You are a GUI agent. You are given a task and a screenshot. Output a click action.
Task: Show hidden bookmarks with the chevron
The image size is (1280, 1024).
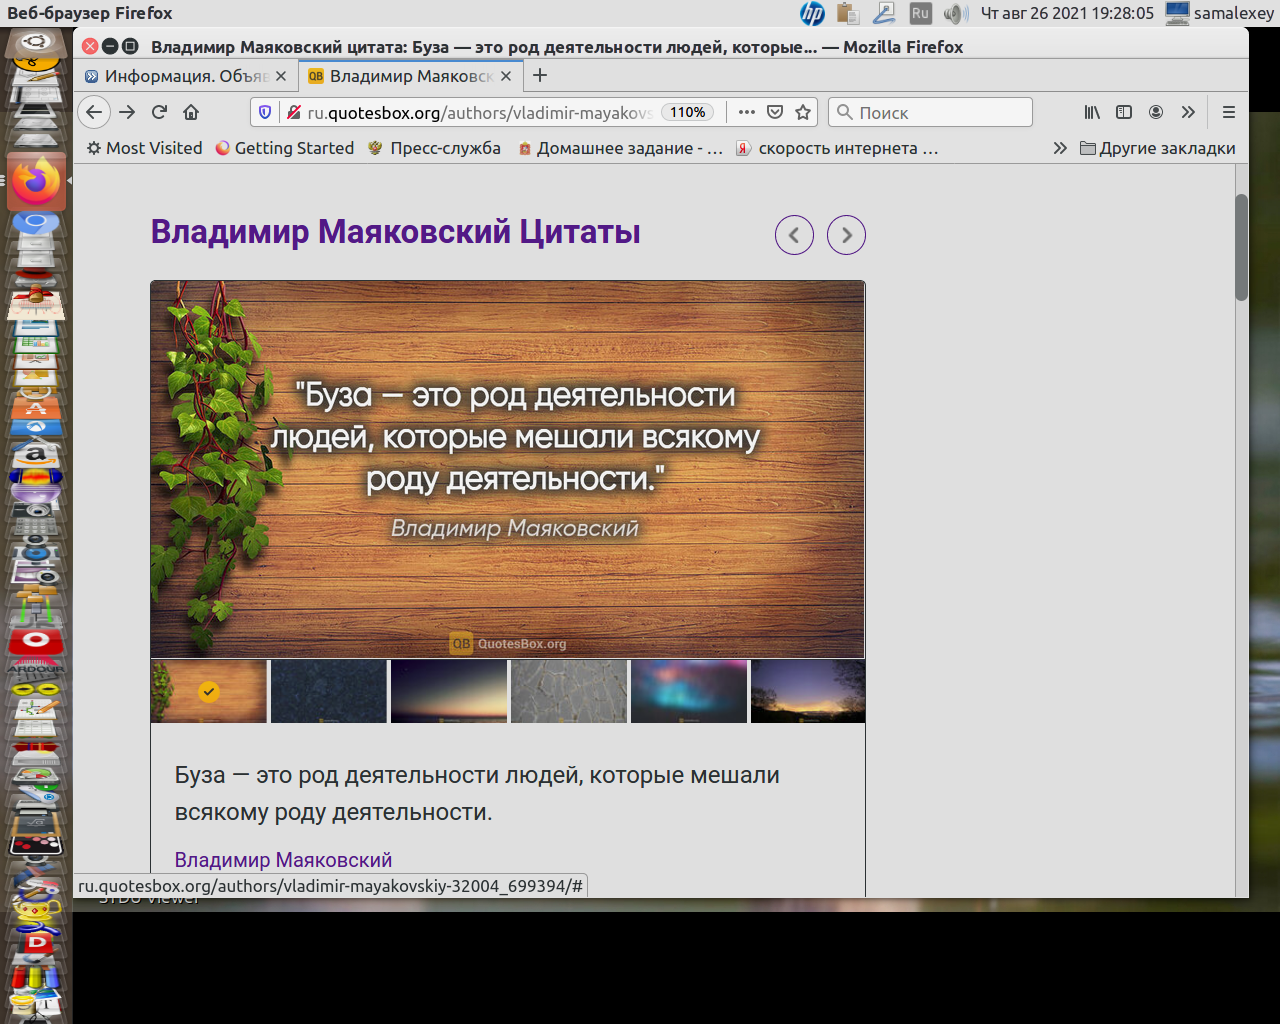pos(1060,148)
